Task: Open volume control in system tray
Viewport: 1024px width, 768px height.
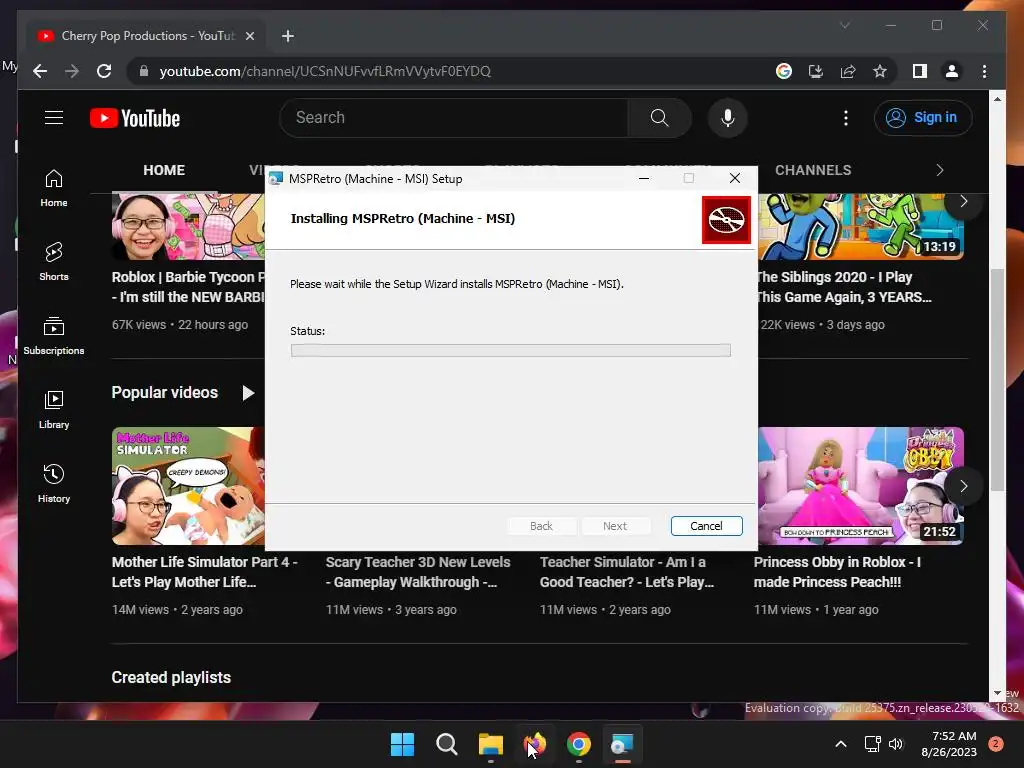Action: click(x=896, y=744)
